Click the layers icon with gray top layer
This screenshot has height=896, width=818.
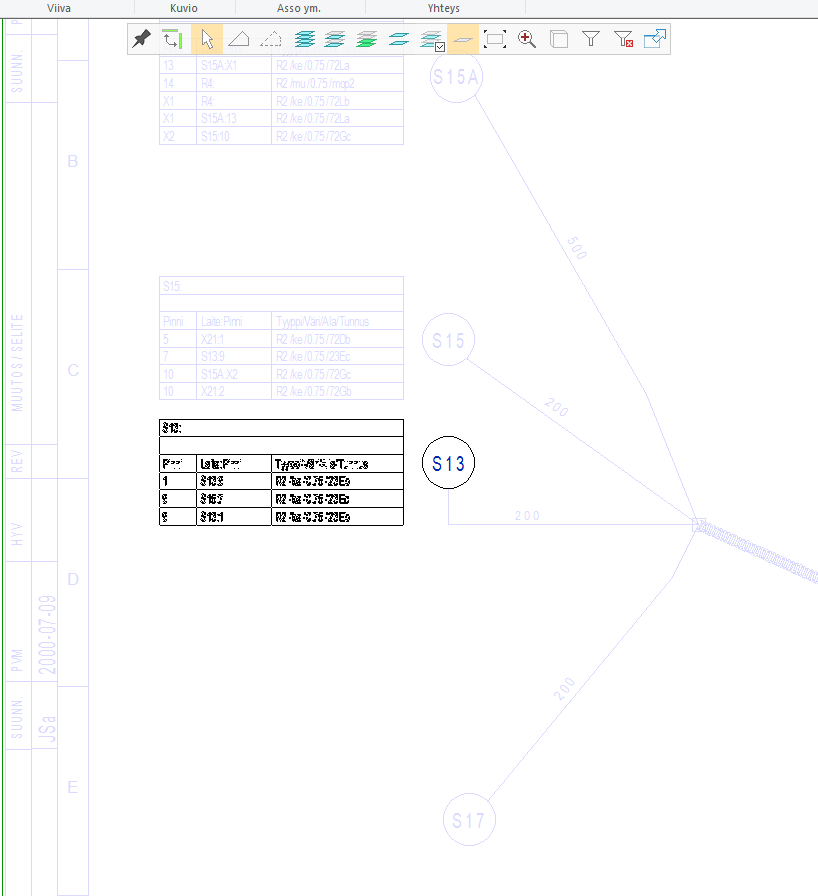pyautogui.click(x=335, y=39)
